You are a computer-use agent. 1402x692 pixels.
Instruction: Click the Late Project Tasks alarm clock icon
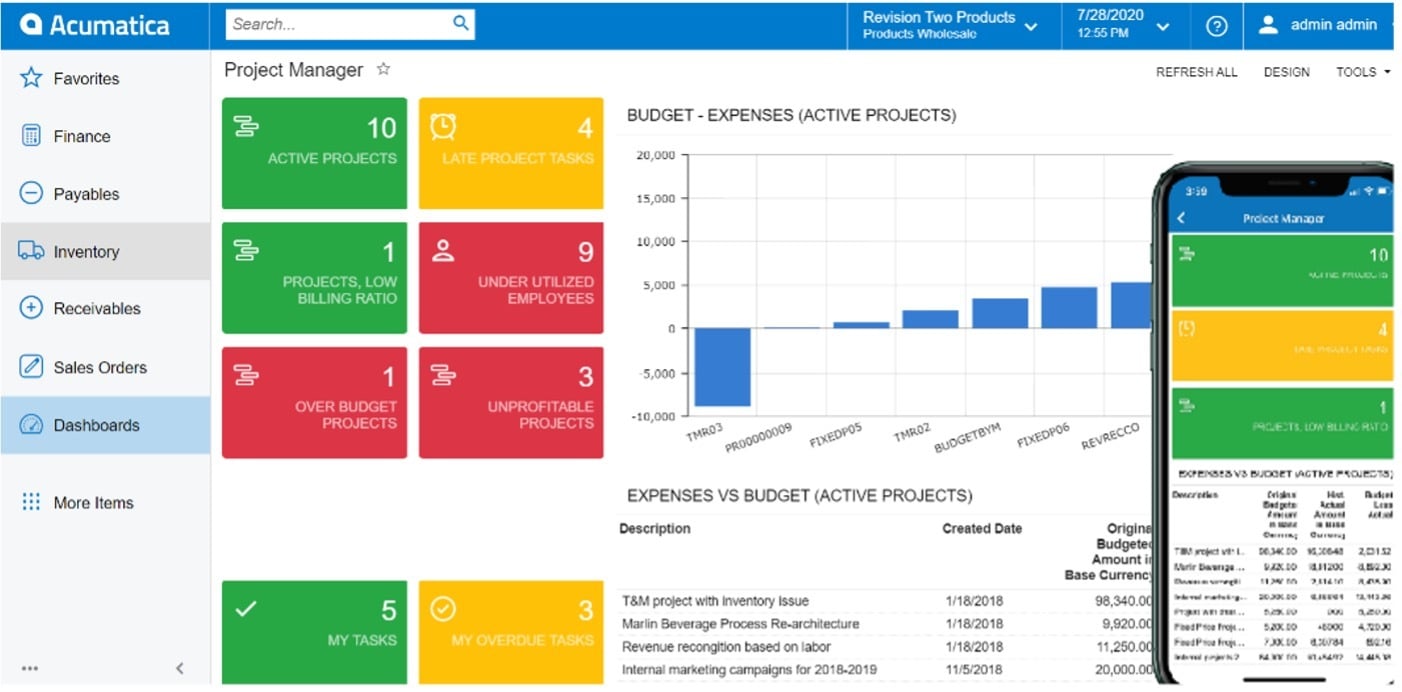pos(443,126)
